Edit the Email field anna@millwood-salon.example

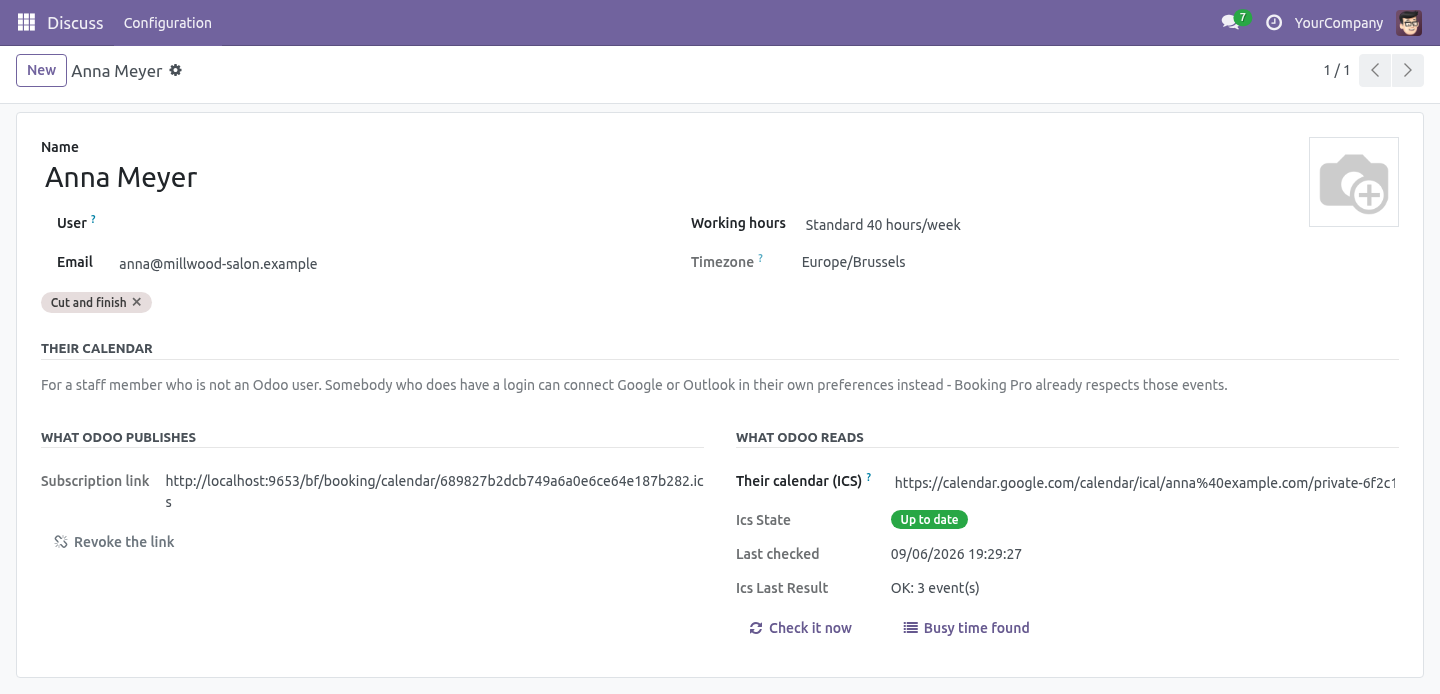(385, 264)
